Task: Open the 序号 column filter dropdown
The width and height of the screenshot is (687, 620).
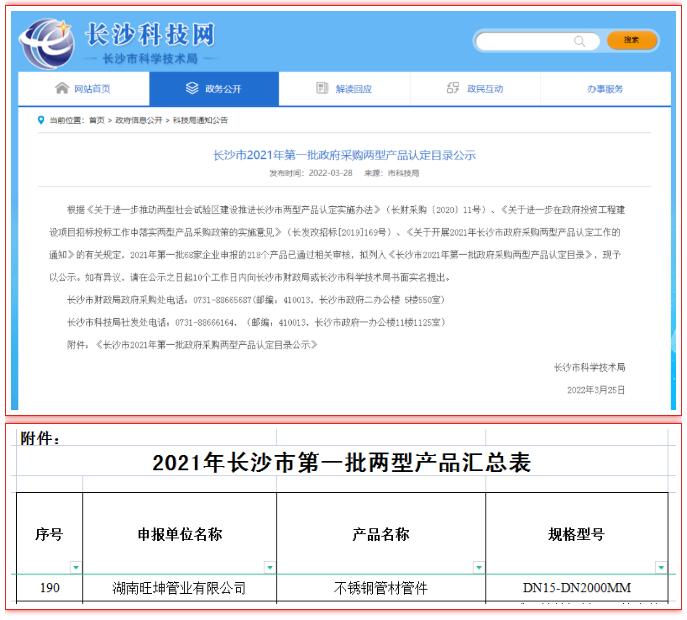Action: pos(76,568)
